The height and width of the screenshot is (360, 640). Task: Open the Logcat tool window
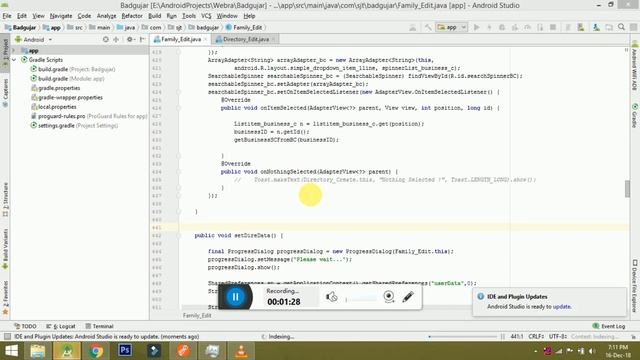coord(61,326)
